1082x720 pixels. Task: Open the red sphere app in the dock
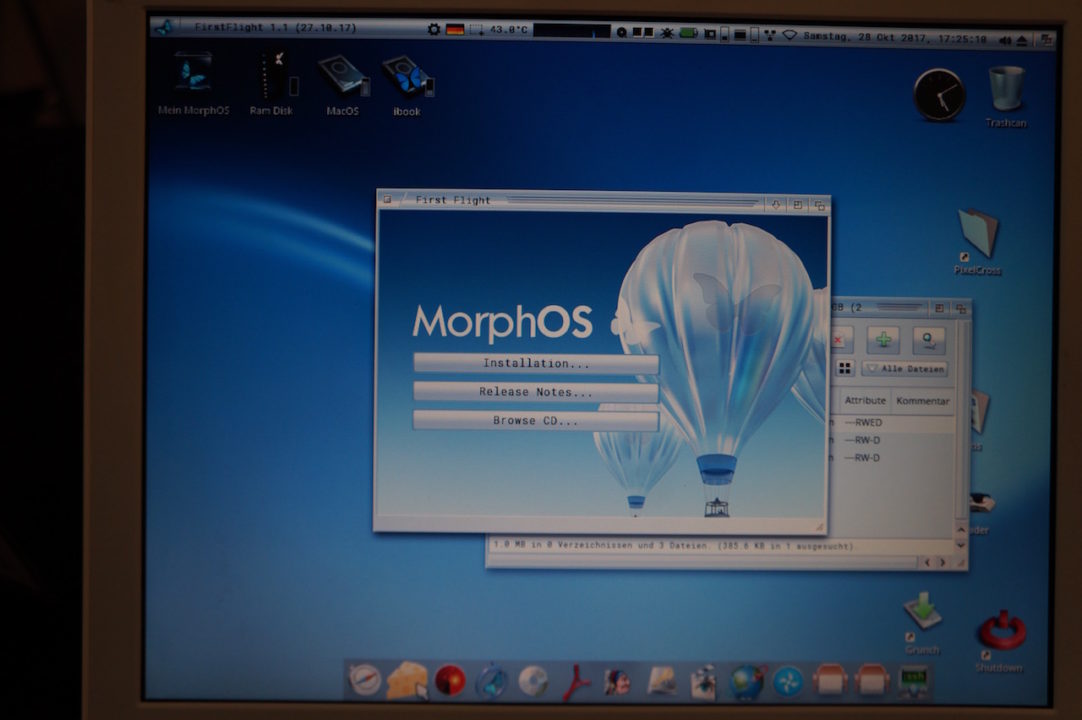pos(450,681)
